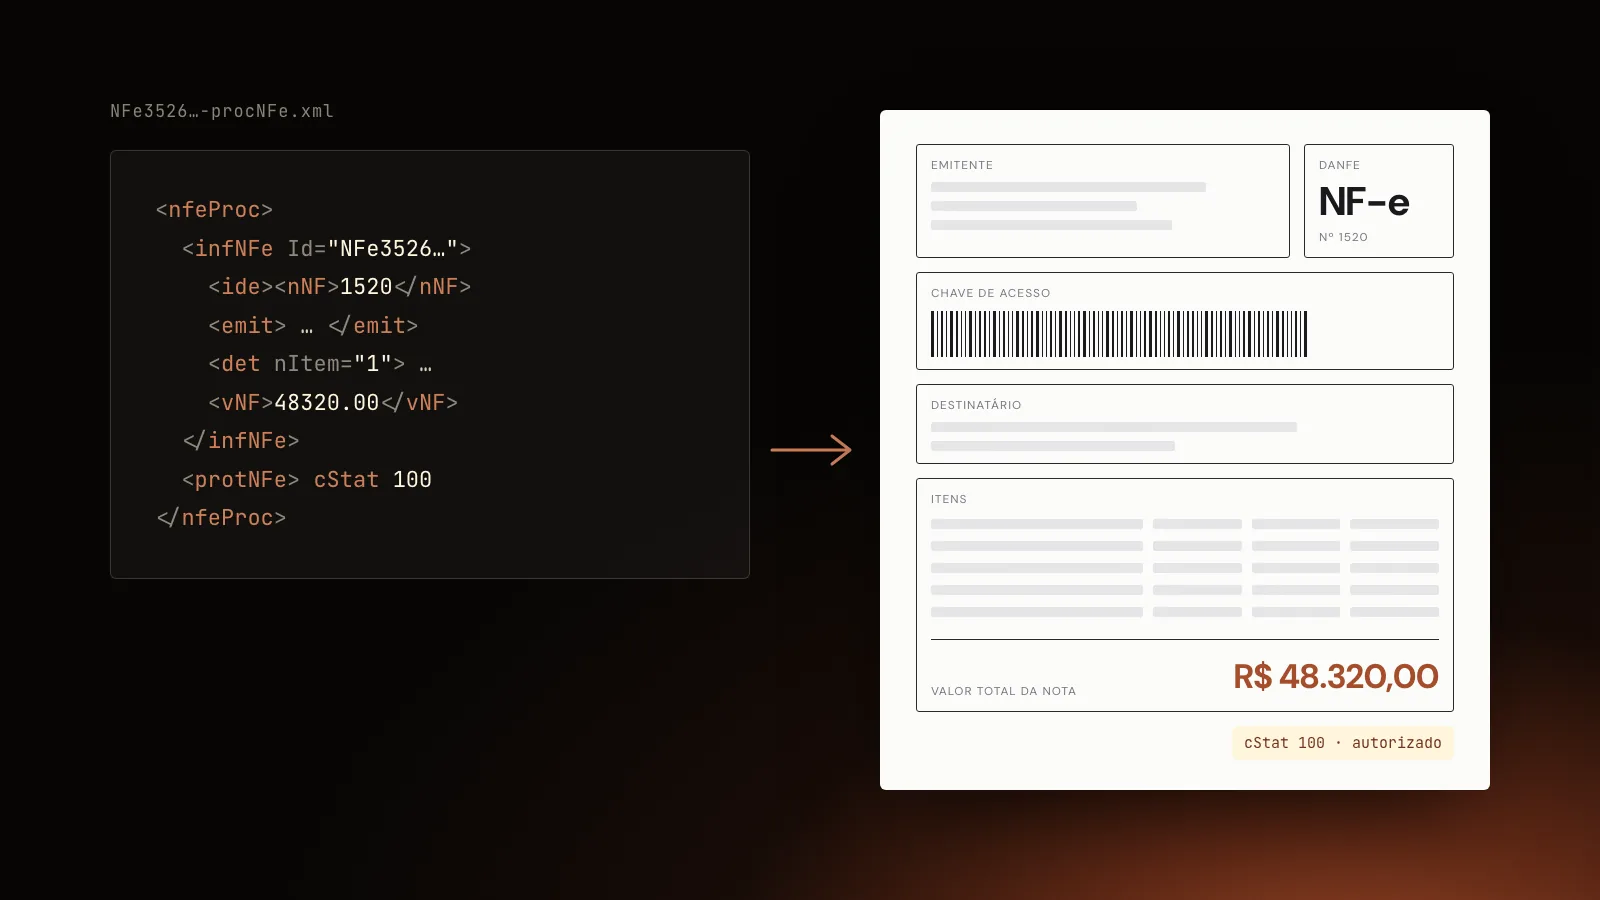
Task: Select the det nItem="1" code line
Action: click(x=320, y=364)
